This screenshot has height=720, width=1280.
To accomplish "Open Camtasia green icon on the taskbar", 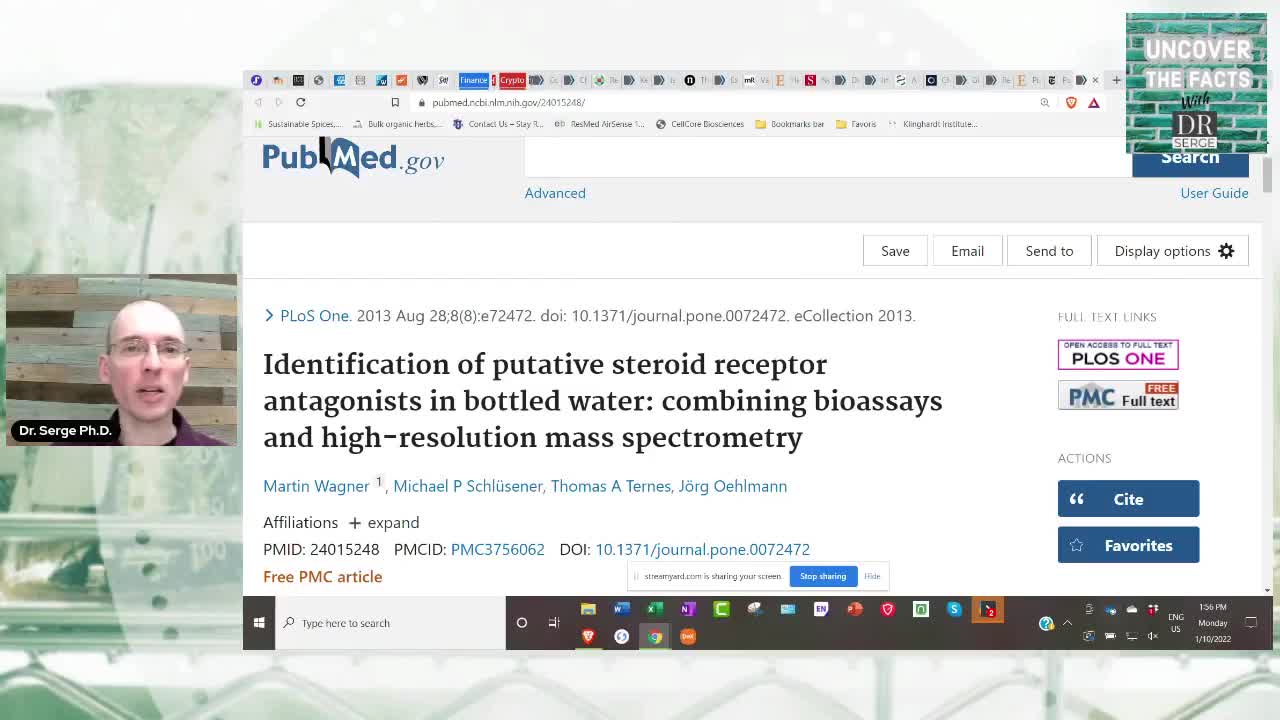I will pos(721,609).
